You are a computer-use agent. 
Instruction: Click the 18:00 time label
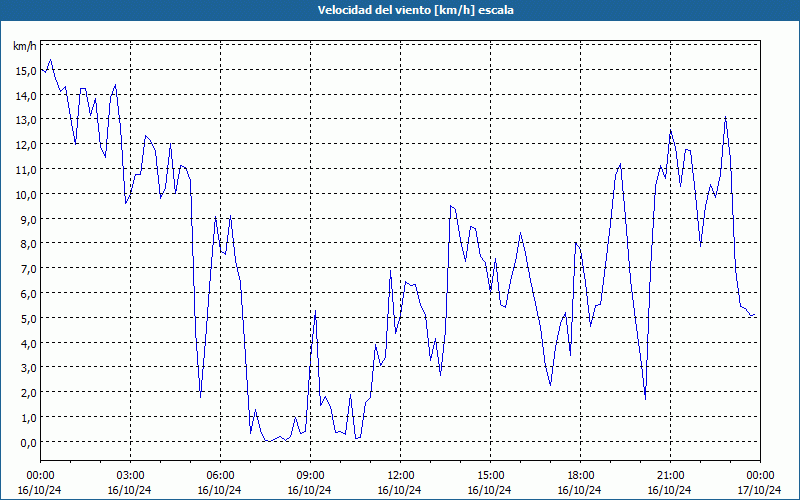[x=580, y=476]
